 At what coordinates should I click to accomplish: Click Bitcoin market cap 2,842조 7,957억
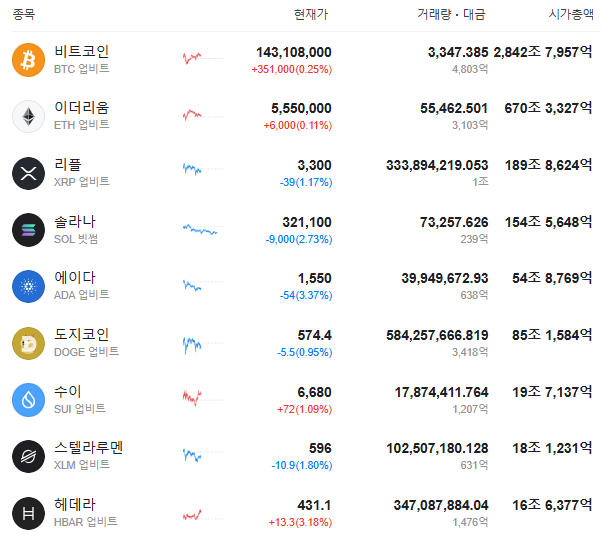point(543,52)
